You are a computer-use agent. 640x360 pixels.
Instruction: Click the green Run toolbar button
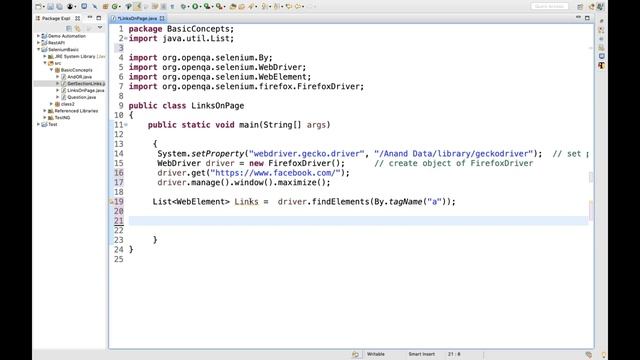(195, 6)
